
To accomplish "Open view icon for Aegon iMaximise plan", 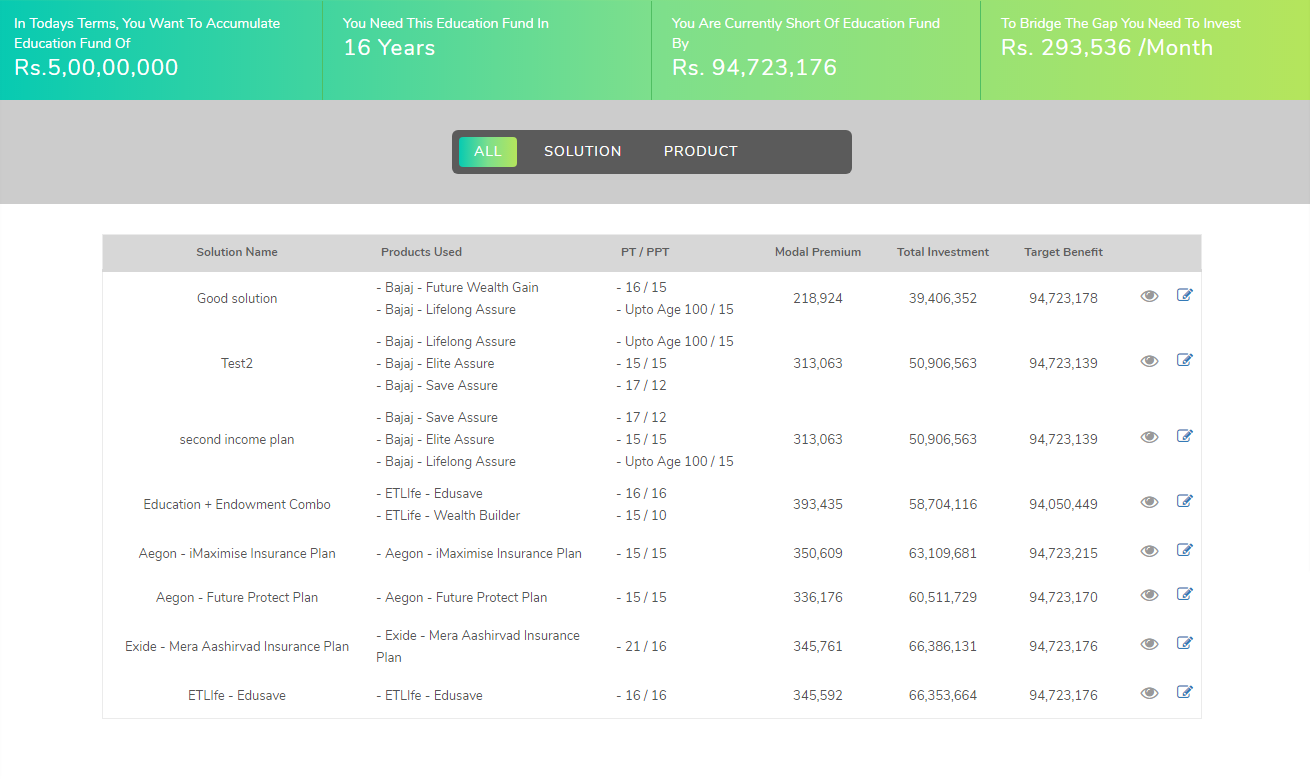I will tap(1149, 551).
